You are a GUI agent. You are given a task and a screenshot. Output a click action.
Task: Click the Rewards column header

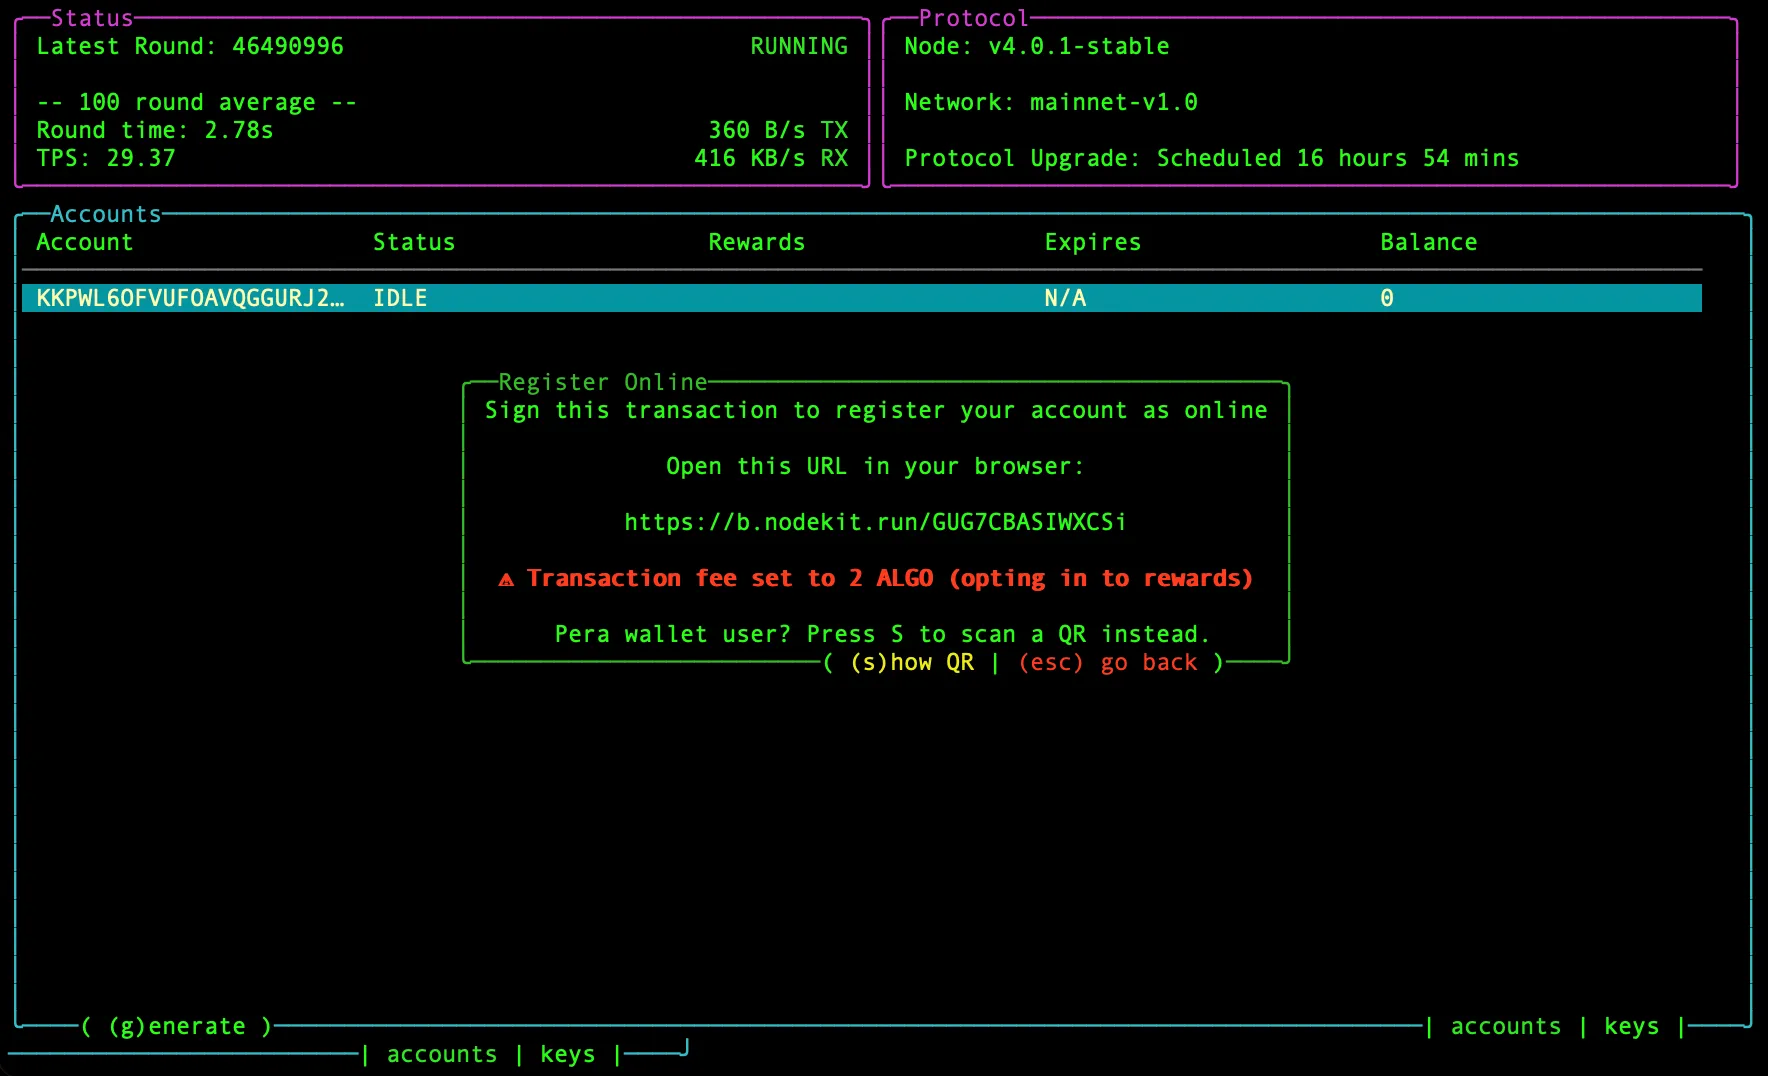point(756,241)
